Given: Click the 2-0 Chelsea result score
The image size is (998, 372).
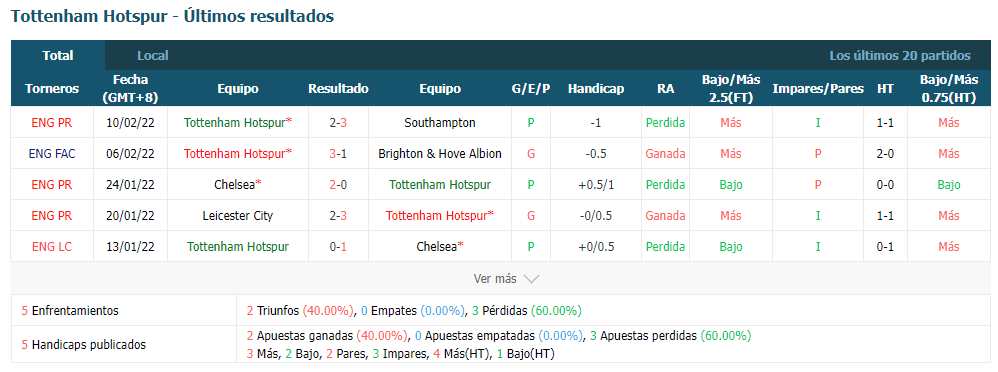Looking at the screenshot, I should [338, 185].
